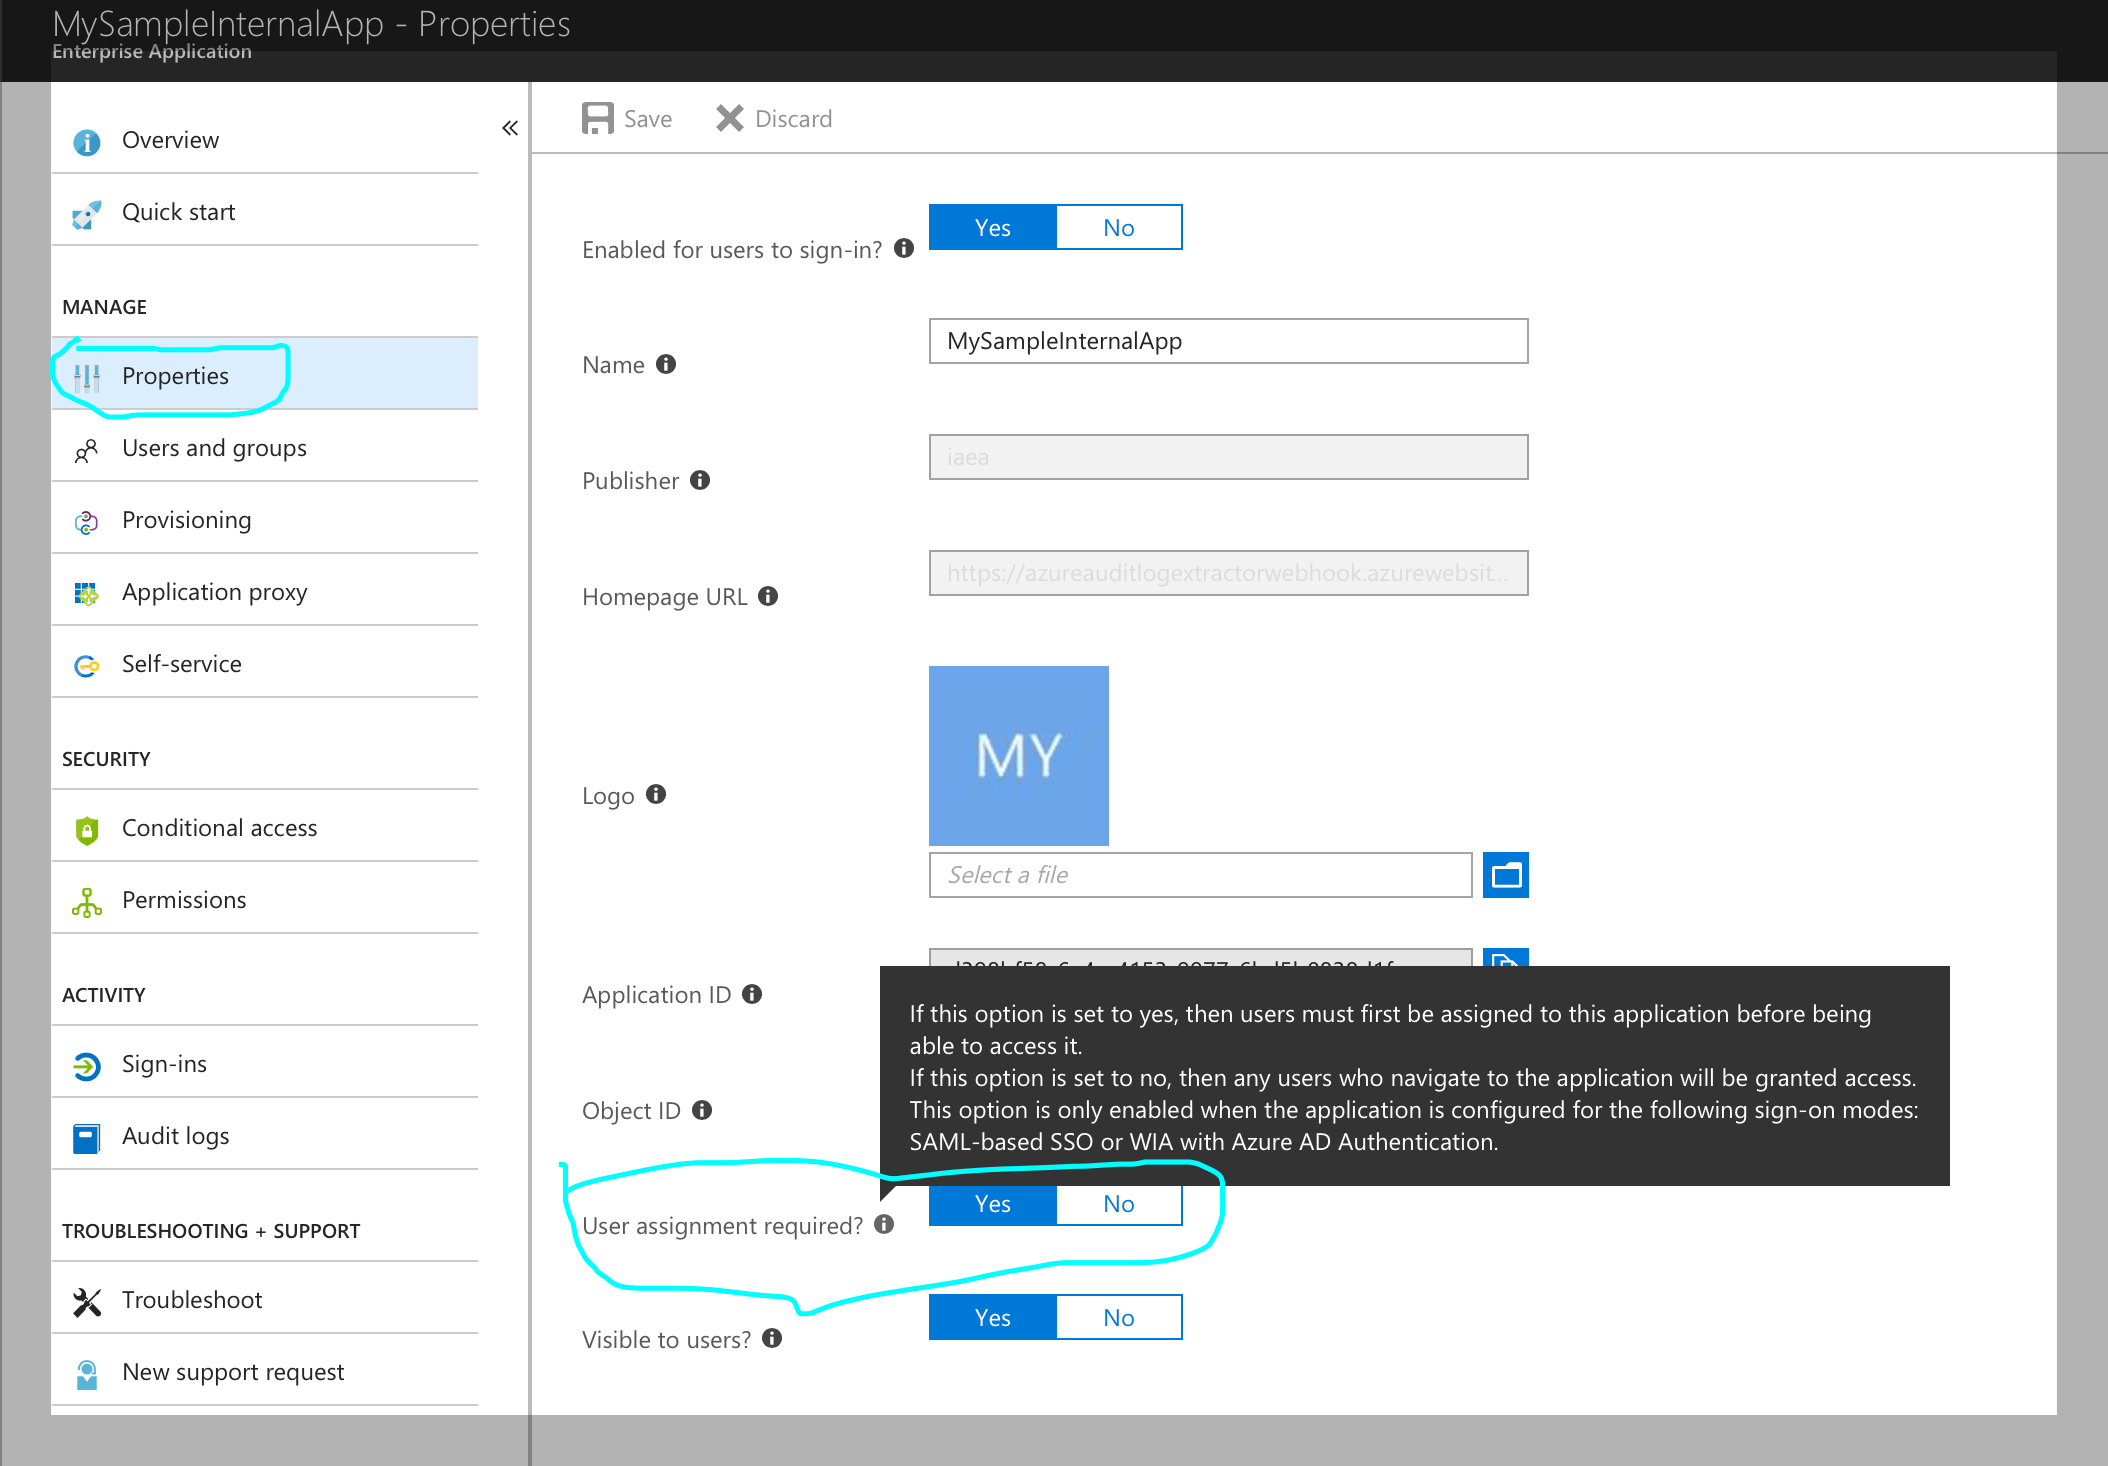Set Enabled for users to sign-in to No
The height and width of the screenshot is (1466, 2108).
[x=1118, y=228]
